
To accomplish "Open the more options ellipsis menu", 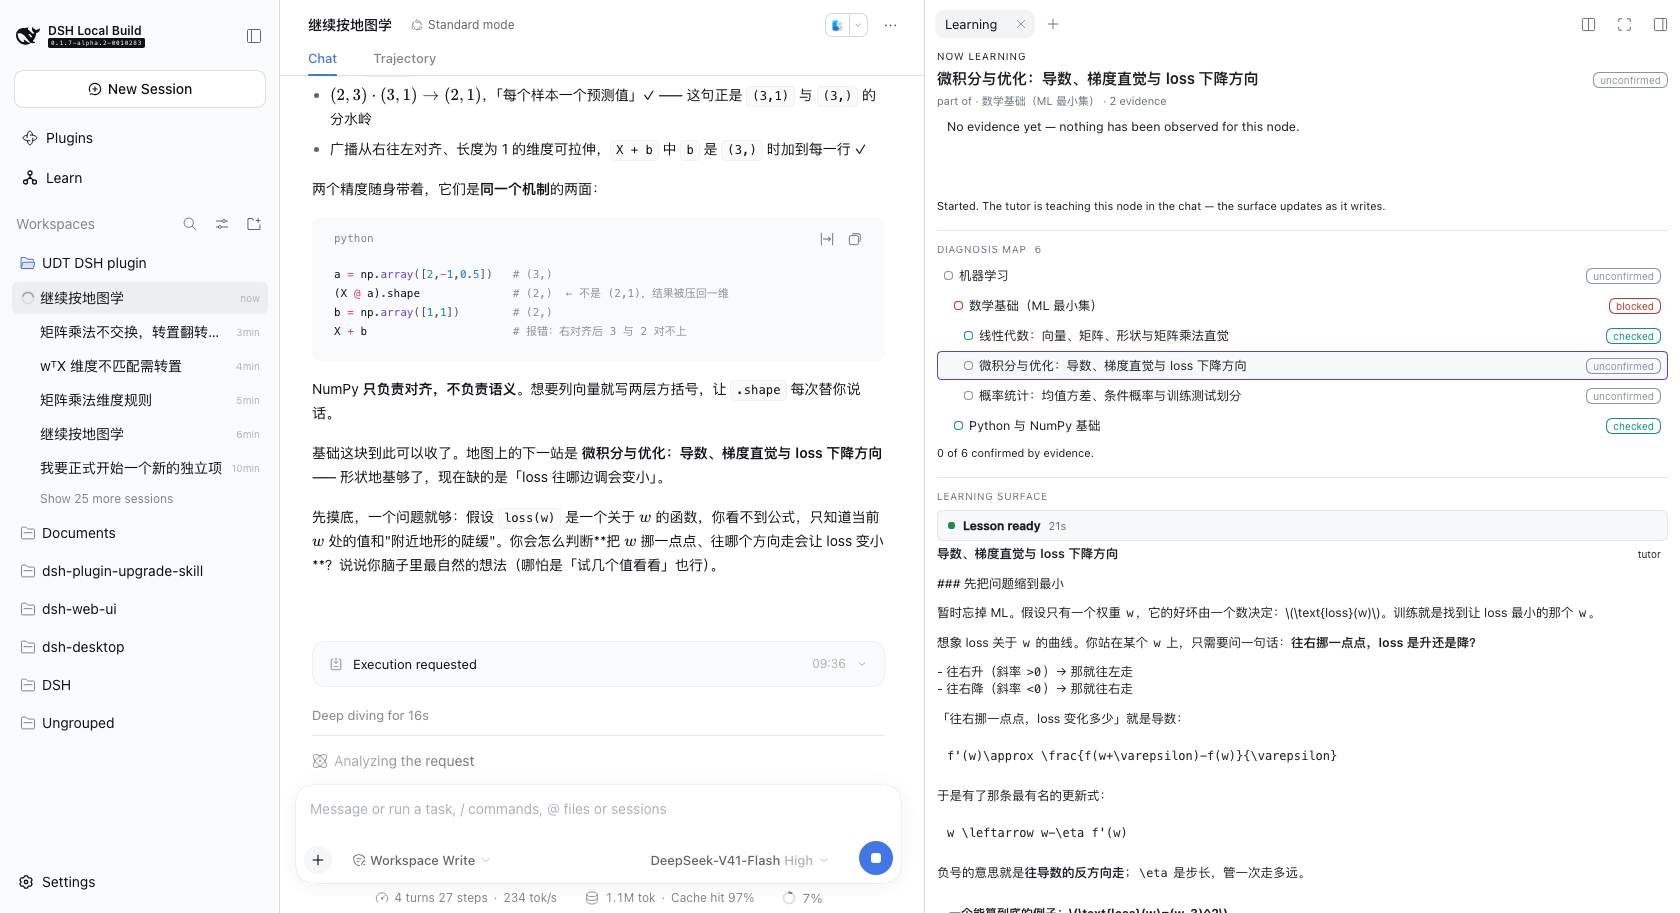I will (x=890, y=25).
